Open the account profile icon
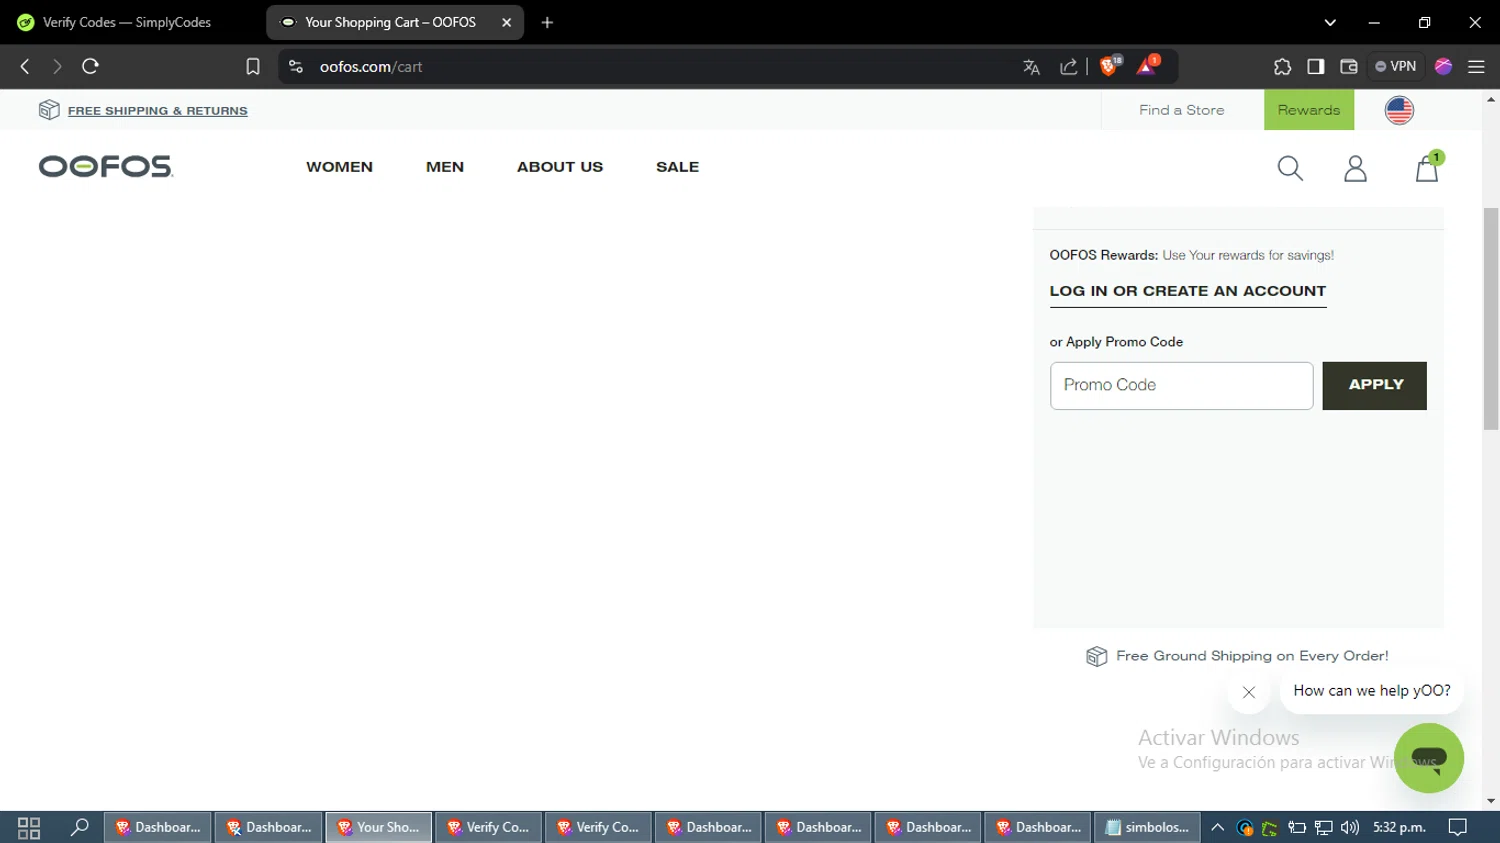 point(1355,168)
